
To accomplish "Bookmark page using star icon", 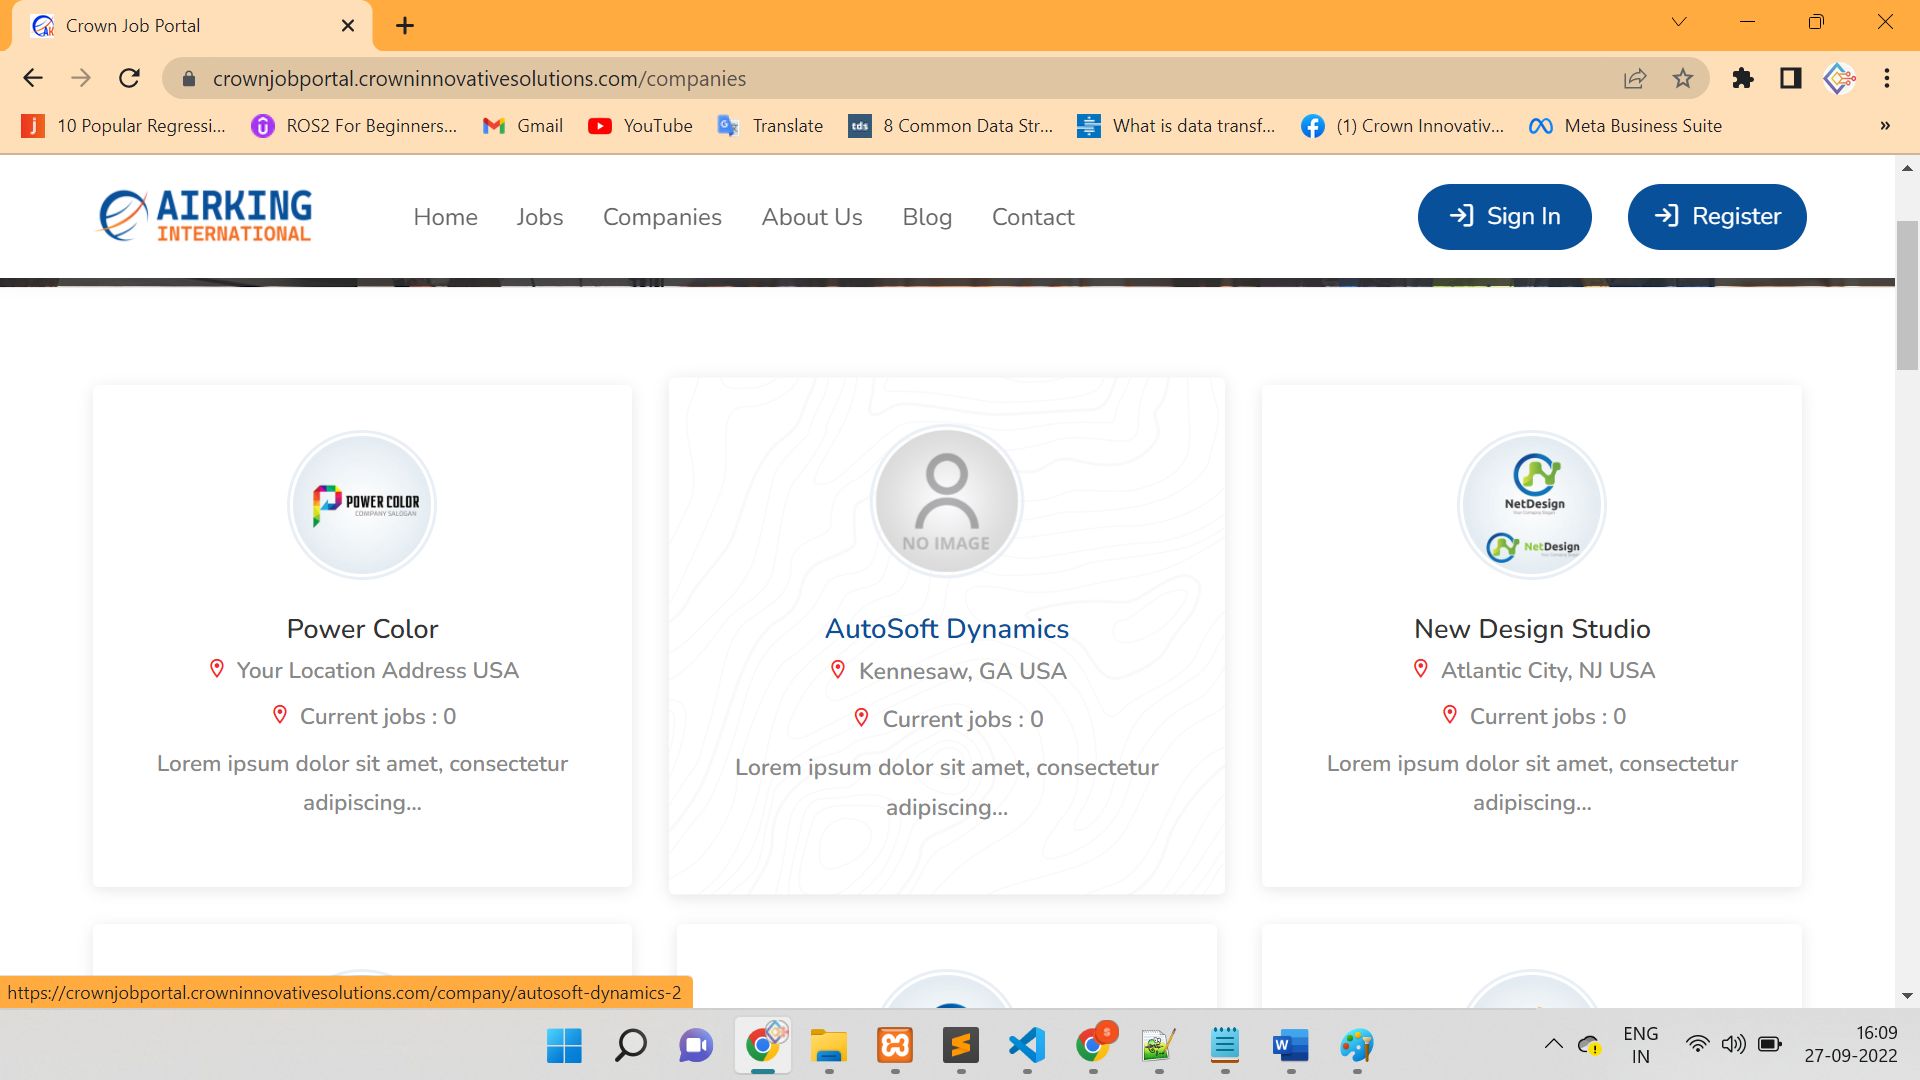I will 1683,78.
